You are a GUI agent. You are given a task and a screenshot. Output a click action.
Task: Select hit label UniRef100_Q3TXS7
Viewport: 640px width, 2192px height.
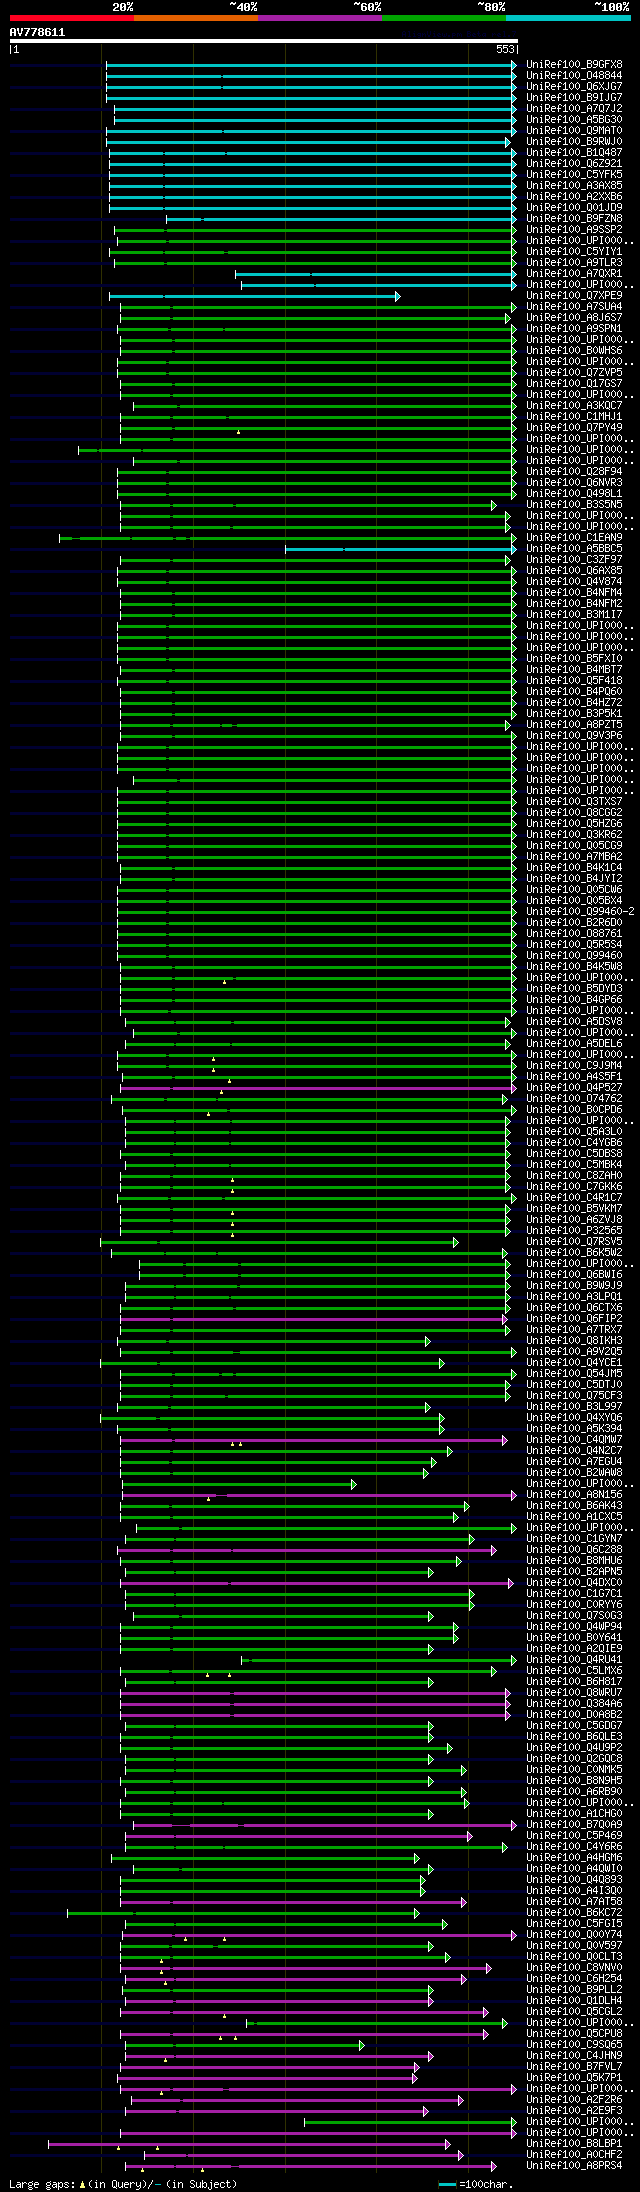(x=574, y=801)
